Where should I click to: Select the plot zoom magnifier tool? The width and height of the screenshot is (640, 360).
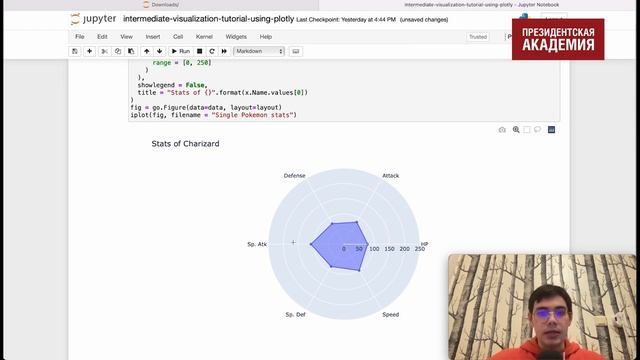(516, 130)
